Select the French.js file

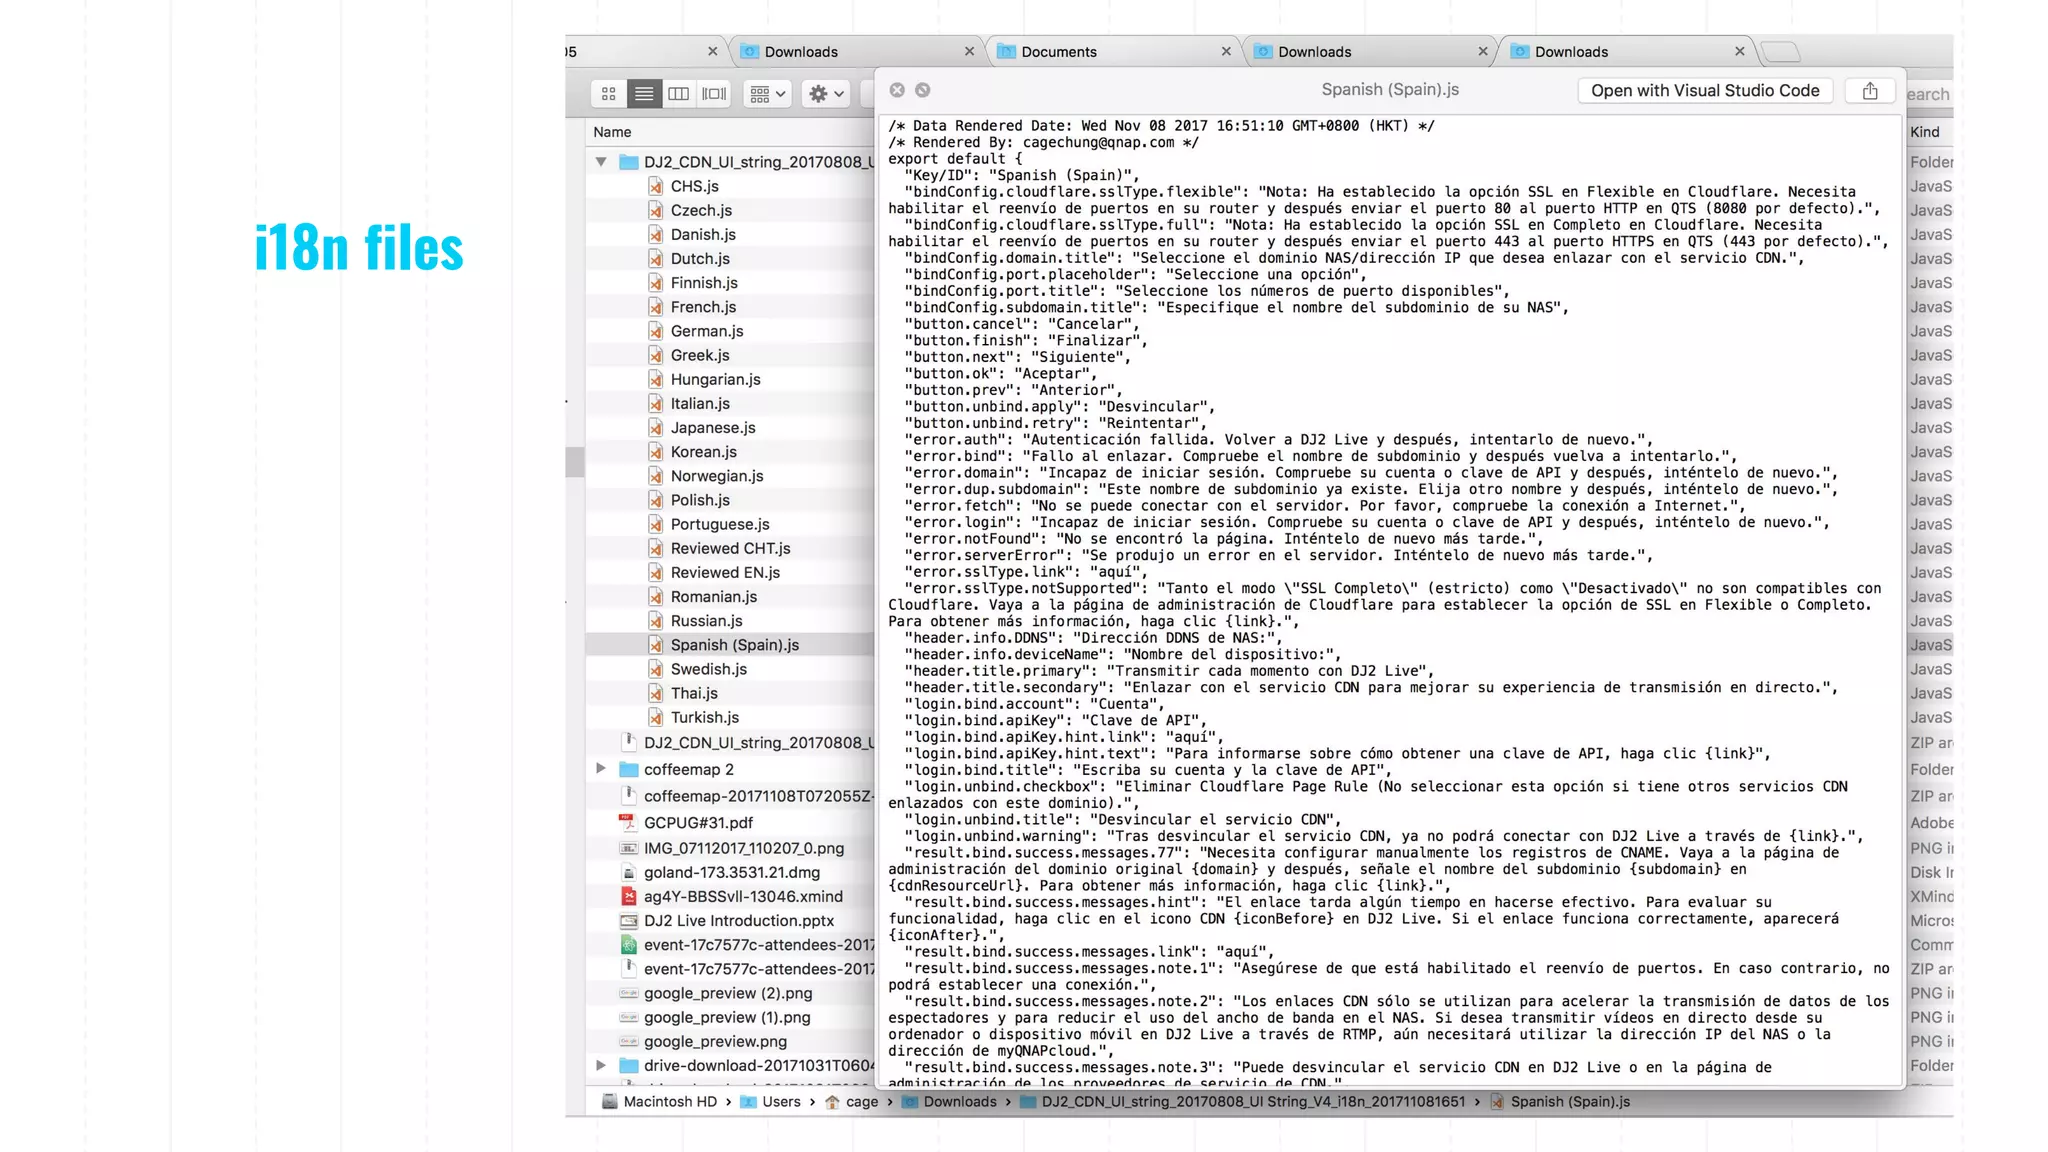(703, 307)
